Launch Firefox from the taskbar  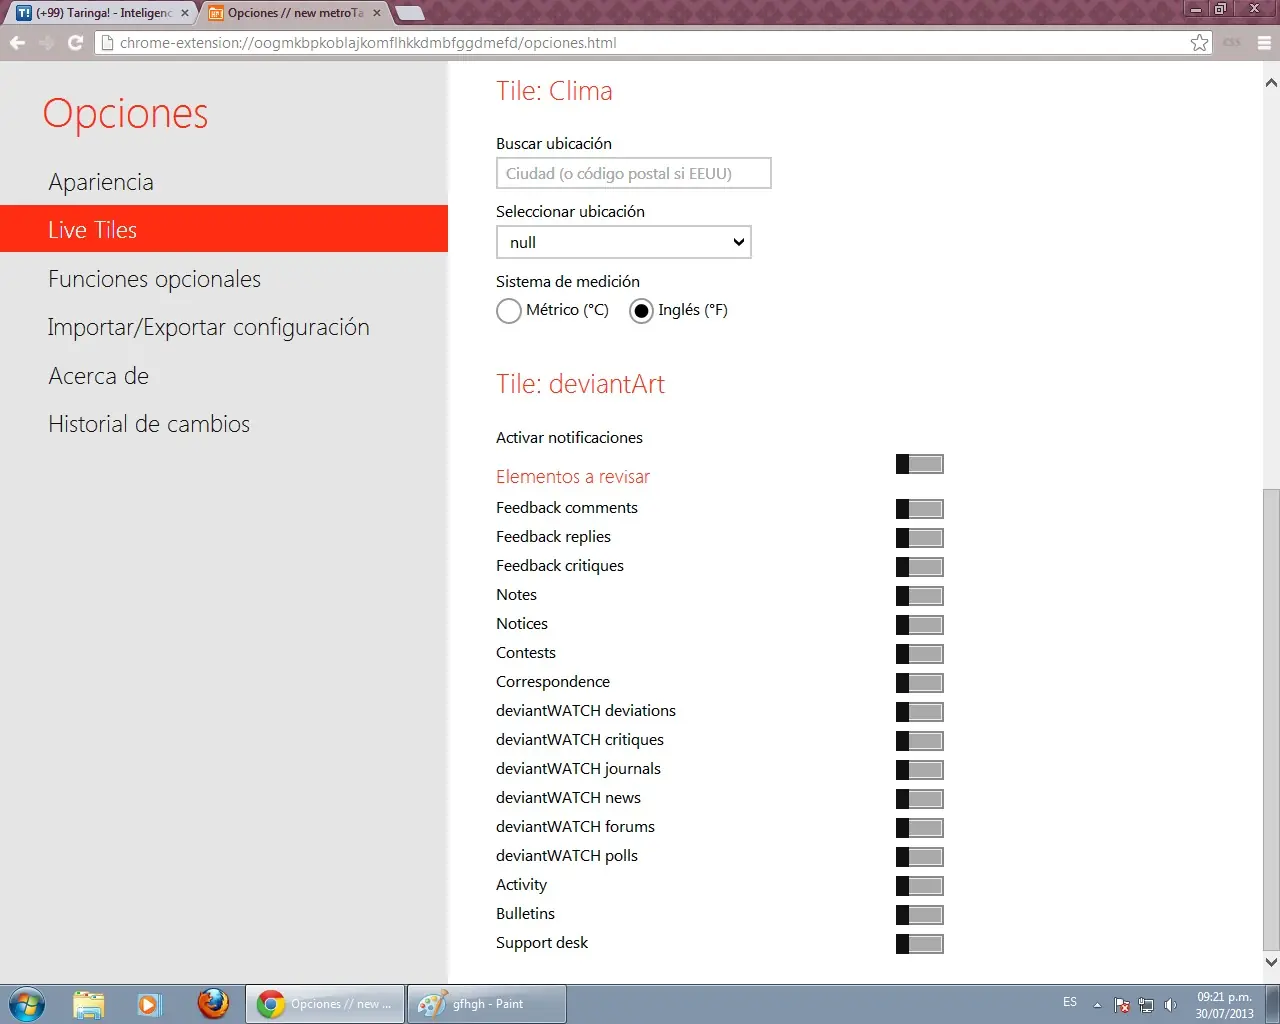212,1004
